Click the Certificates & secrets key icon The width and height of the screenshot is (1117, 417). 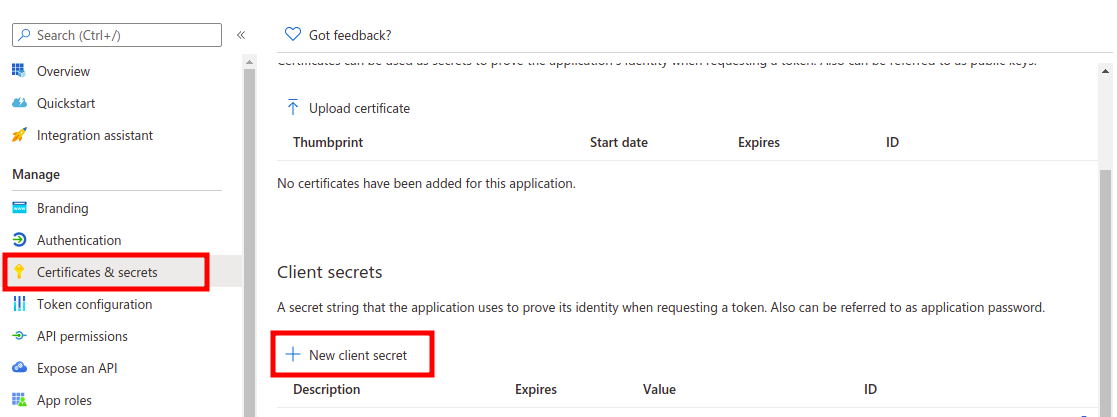(x=18, y=272)
